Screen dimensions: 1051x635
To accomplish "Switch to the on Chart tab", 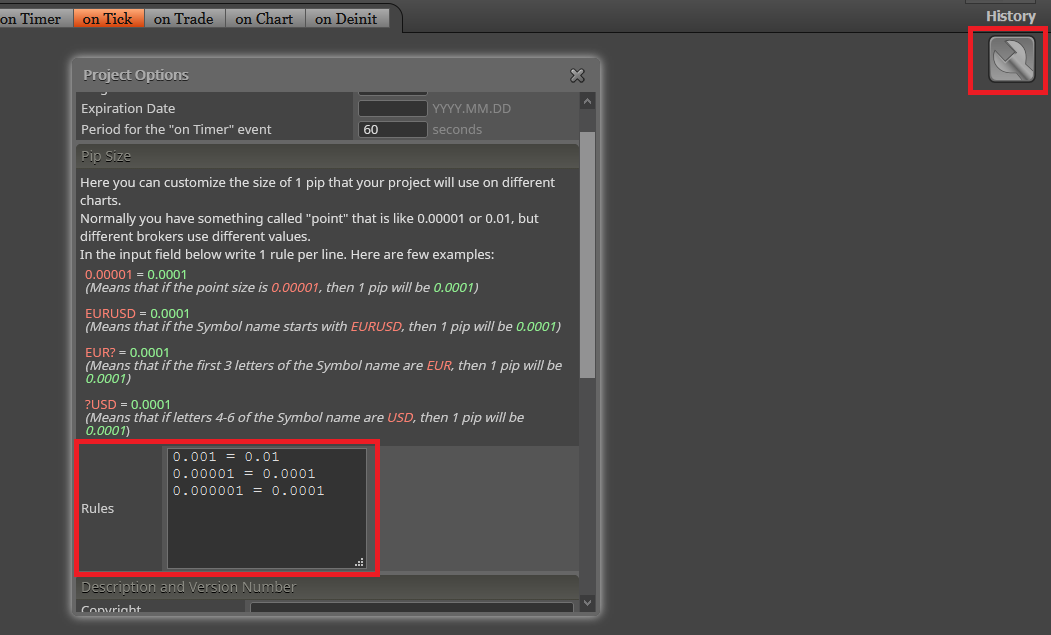I will coord(264,19).
